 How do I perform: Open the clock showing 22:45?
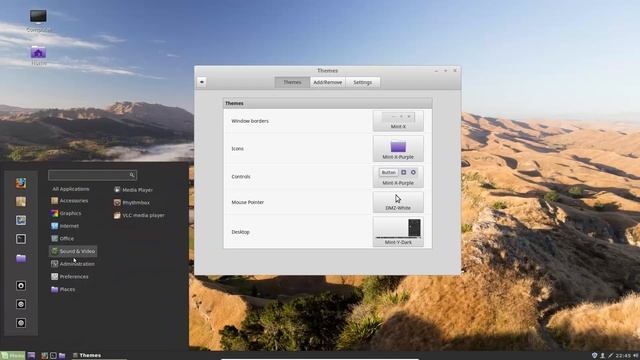623,356
